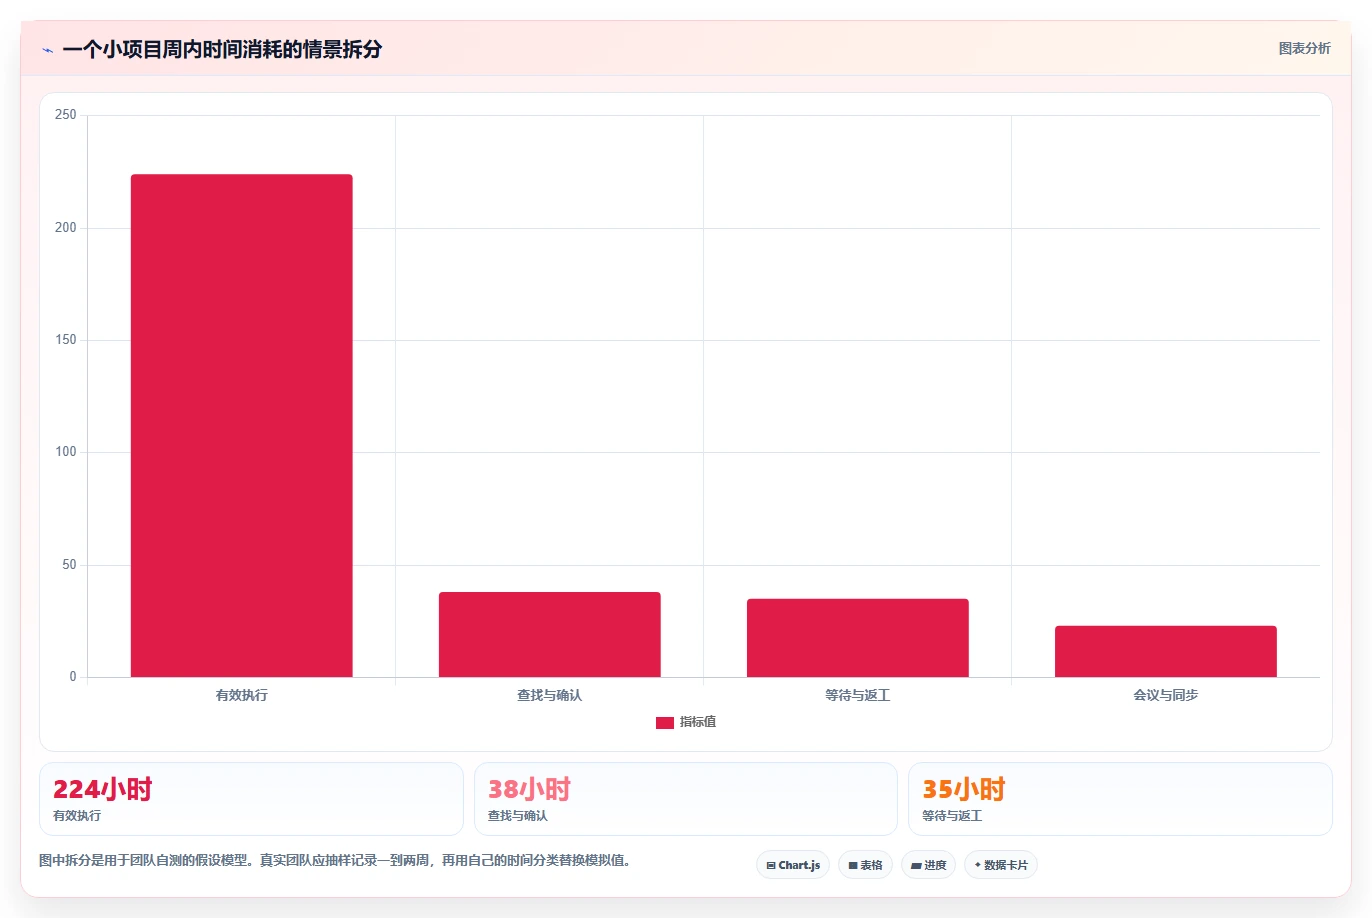Click the 等待与返工 x-axis label

tap(858, 695)
